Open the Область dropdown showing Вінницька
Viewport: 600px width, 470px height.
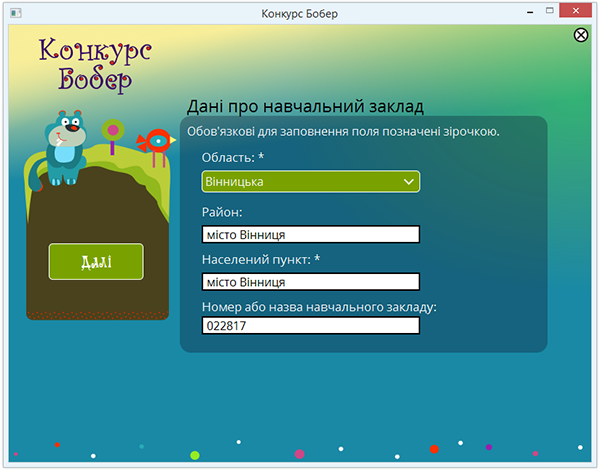pos(300,181)
